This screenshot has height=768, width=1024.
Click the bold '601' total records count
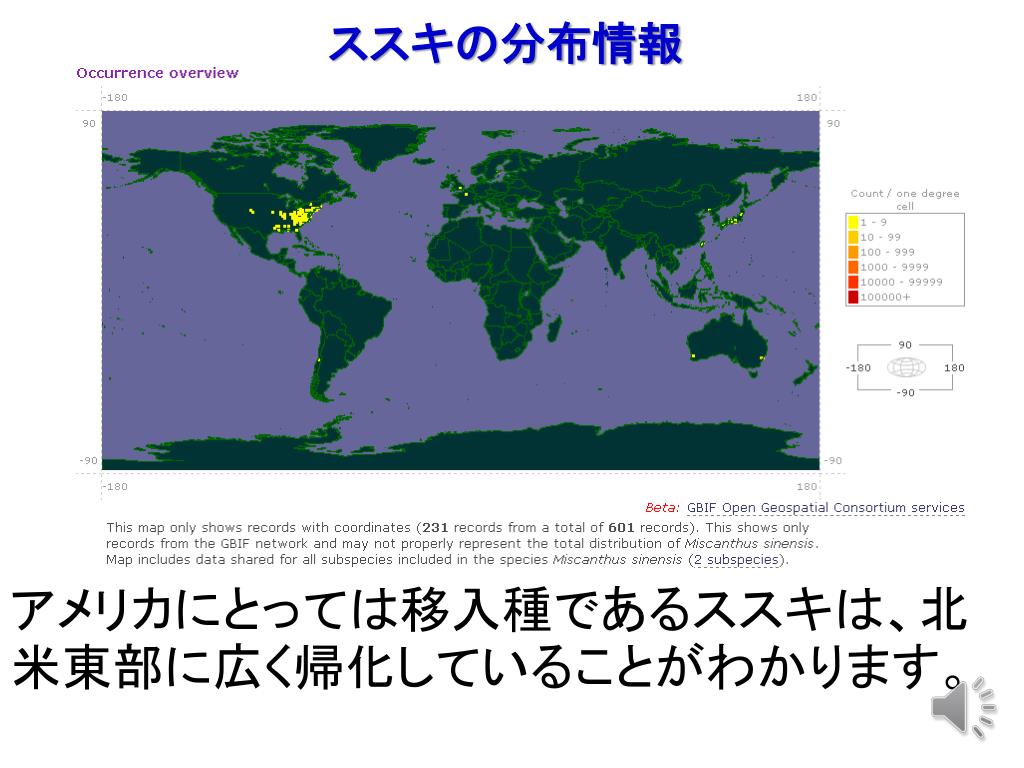[621, 527]
